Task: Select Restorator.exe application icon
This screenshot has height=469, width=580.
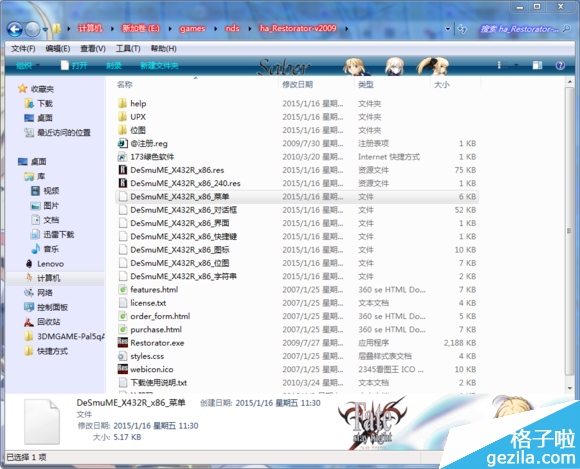Action: [x=122, y=343]
